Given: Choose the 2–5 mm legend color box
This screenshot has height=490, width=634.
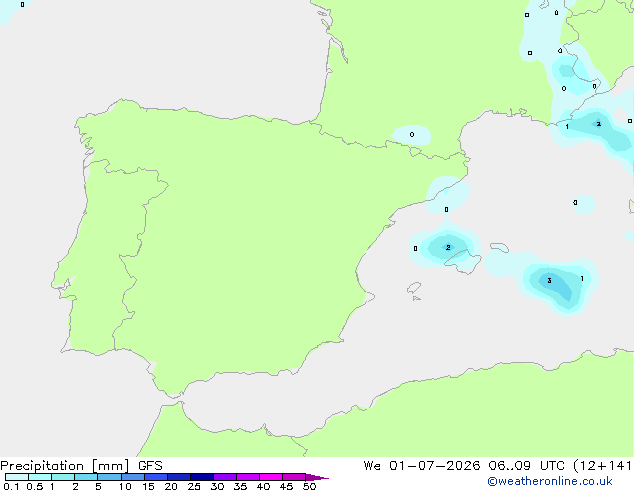Looking at the screenshot, I should point(86,477).
